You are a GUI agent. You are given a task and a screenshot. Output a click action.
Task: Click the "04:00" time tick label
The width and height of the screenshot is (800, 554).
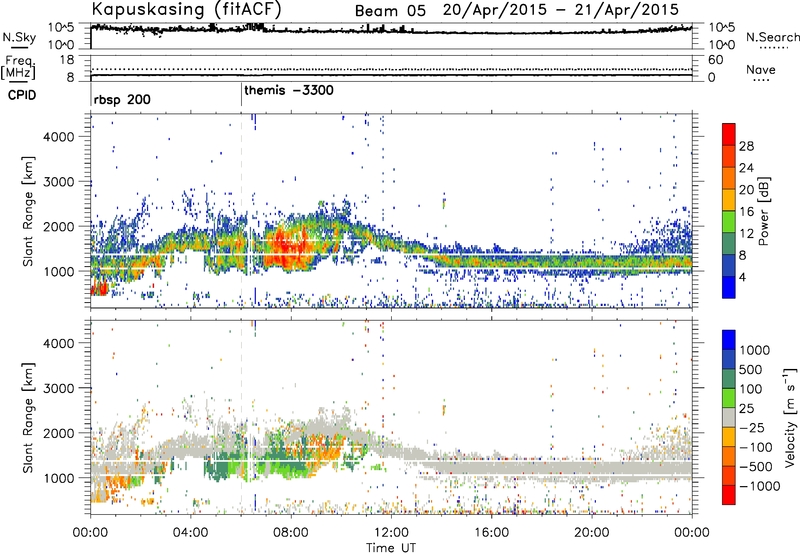[190, 533]
